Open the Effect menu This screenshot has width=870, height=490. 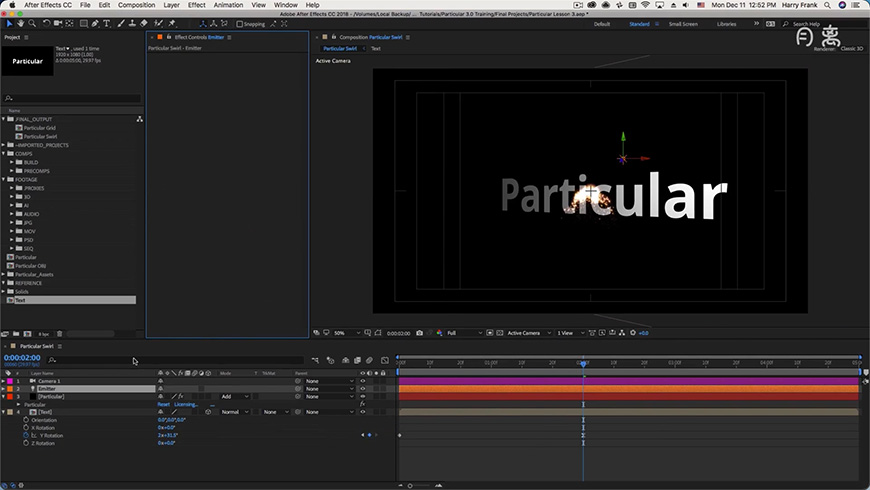tap(196, 5)
